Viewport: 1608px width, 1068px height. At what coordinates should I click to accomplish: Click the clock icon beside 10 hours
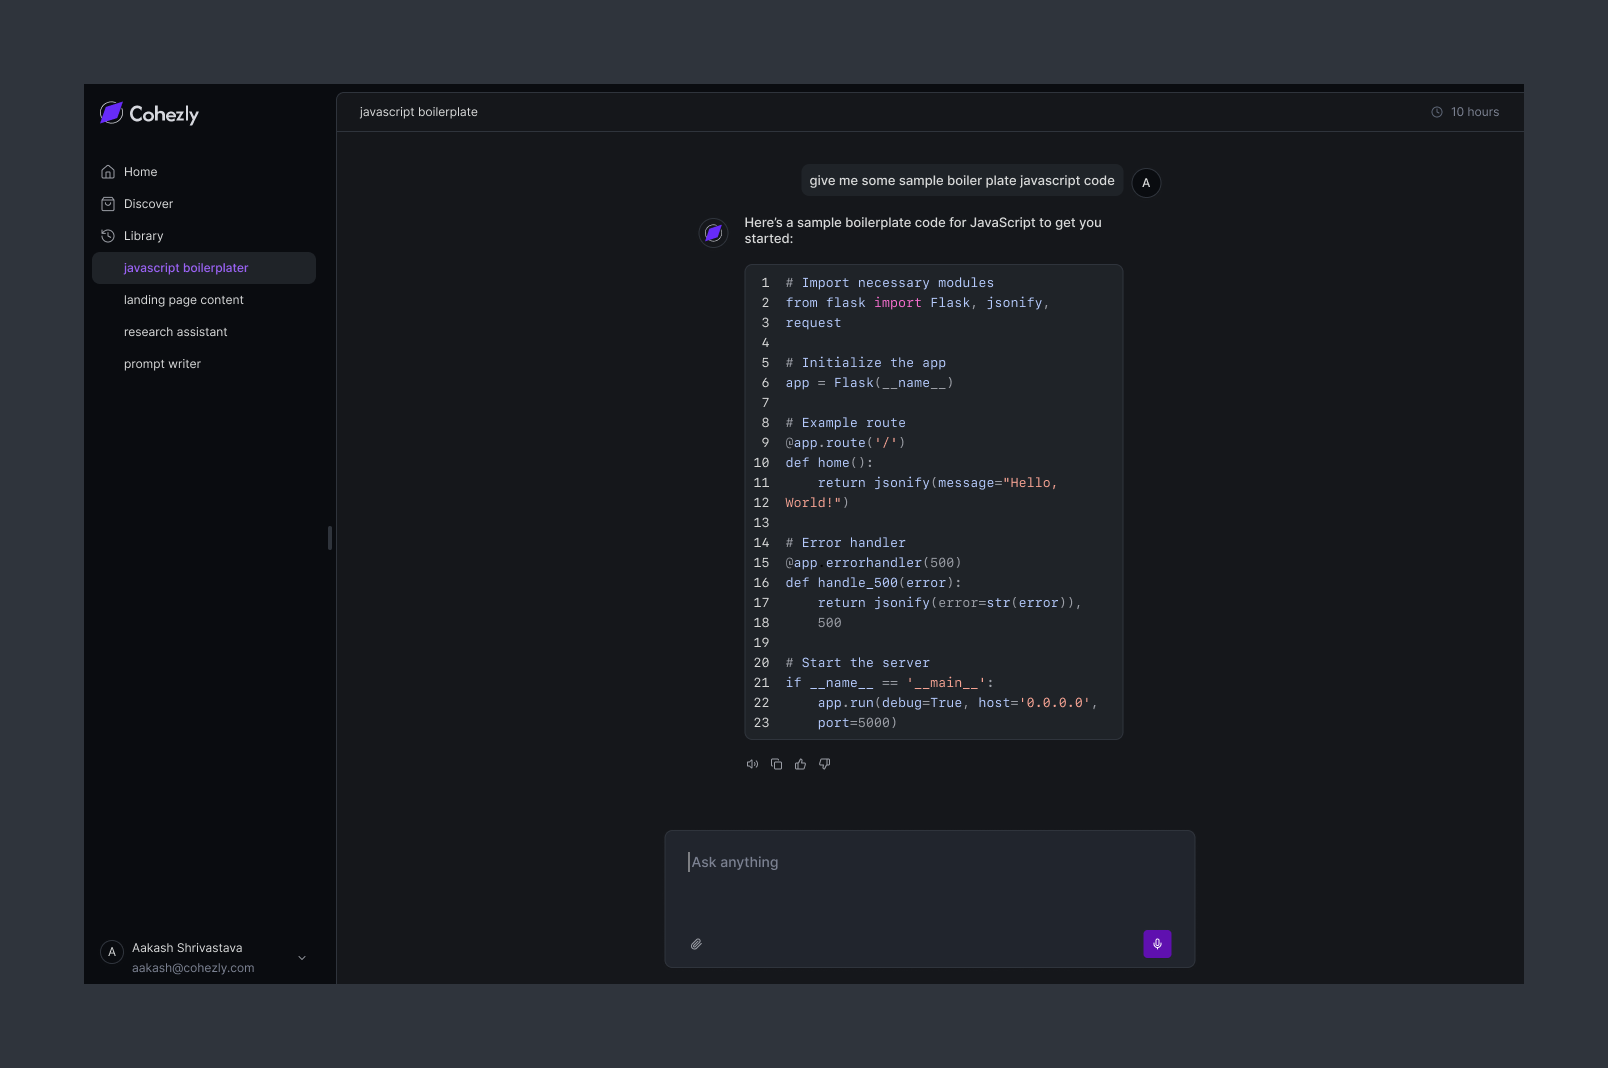[x=1437, y=112]
